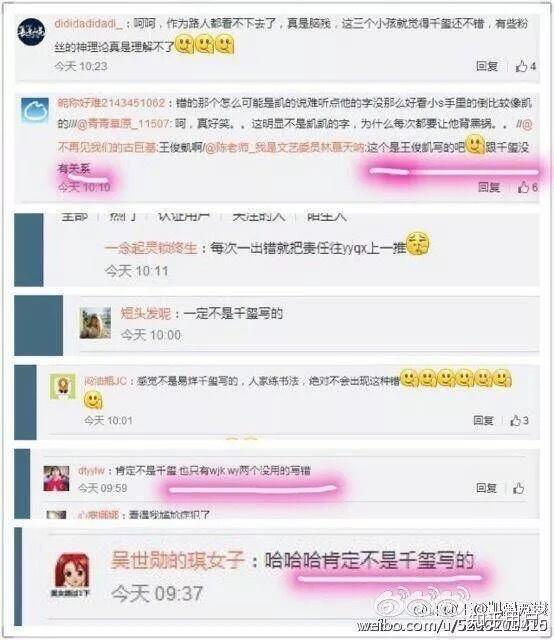Viewport: 554px width, 640px height.
Task: Reply to the 10:10 comment
Action: (x=489, y=187)
